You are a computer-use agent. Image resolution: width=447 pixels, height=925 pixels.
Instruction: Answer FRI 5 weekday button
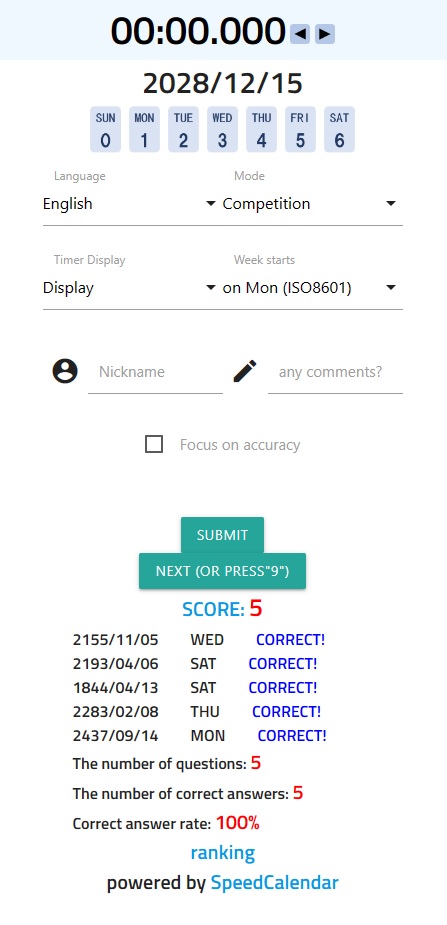click(300, 130)
